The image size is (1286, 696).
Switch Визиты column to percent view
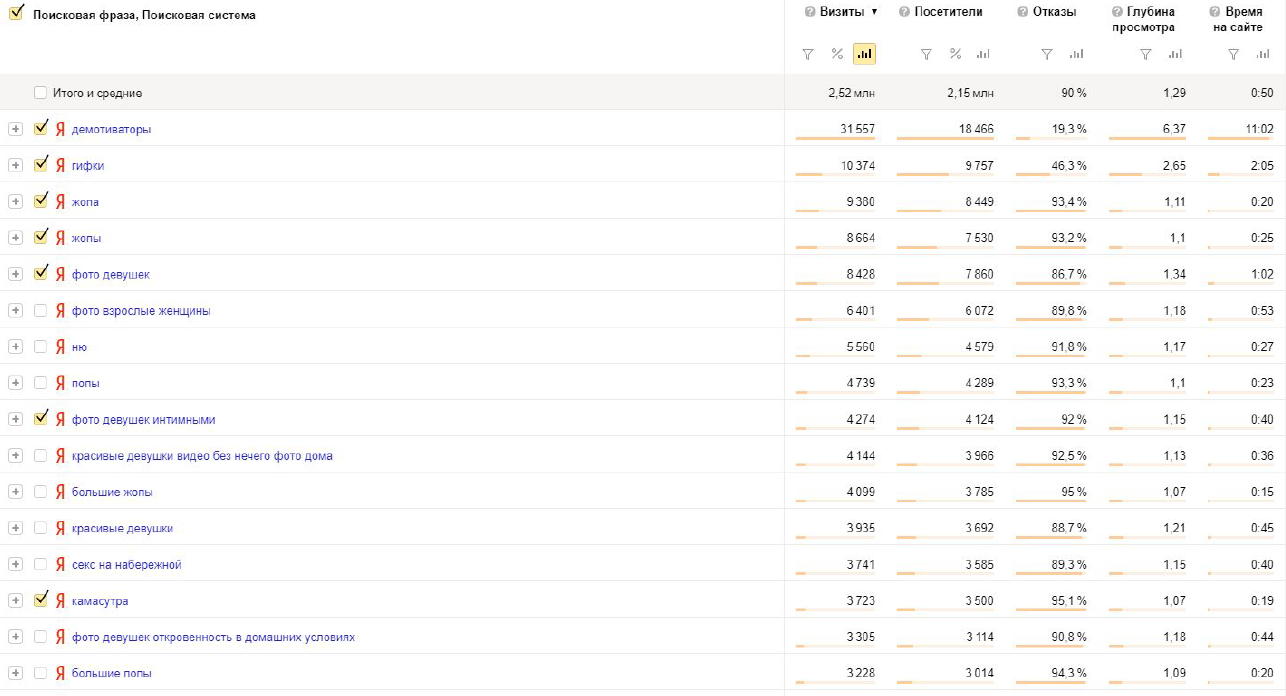837,54
